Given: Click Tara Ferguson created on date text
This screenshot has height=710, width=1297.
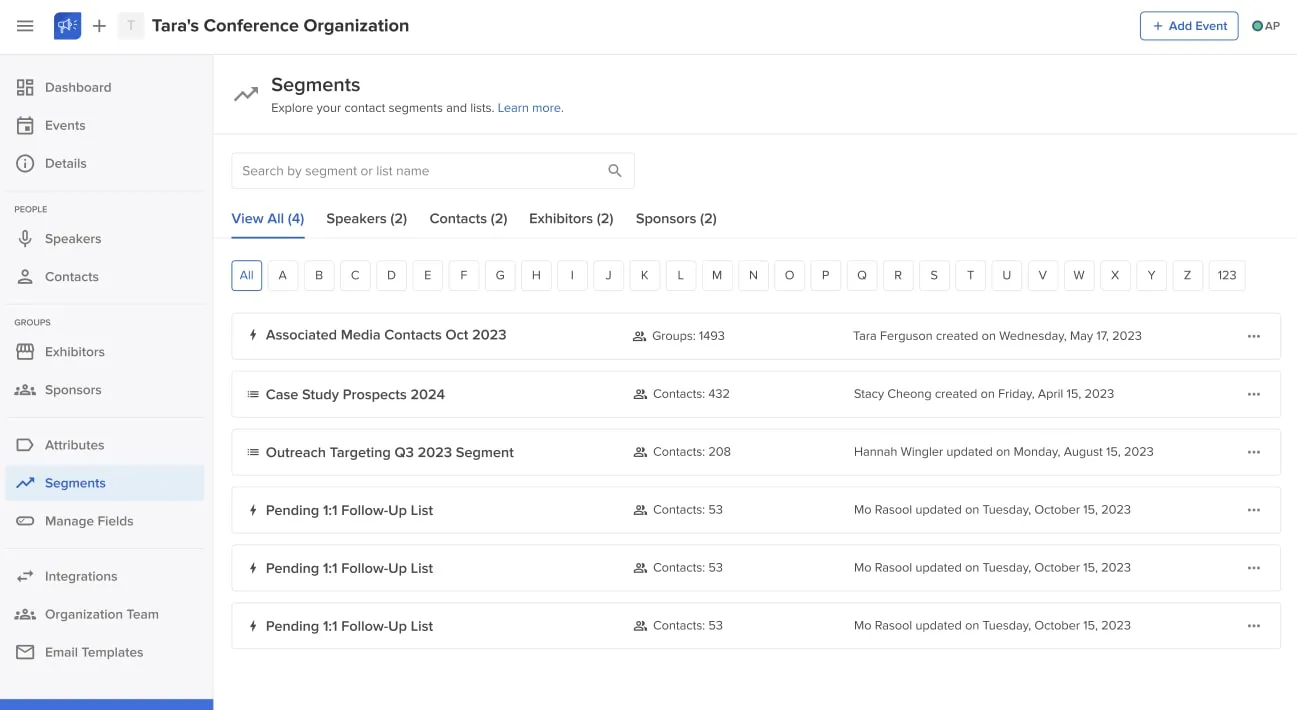Looking at the screenshot, I should click(x=997, y=336).
